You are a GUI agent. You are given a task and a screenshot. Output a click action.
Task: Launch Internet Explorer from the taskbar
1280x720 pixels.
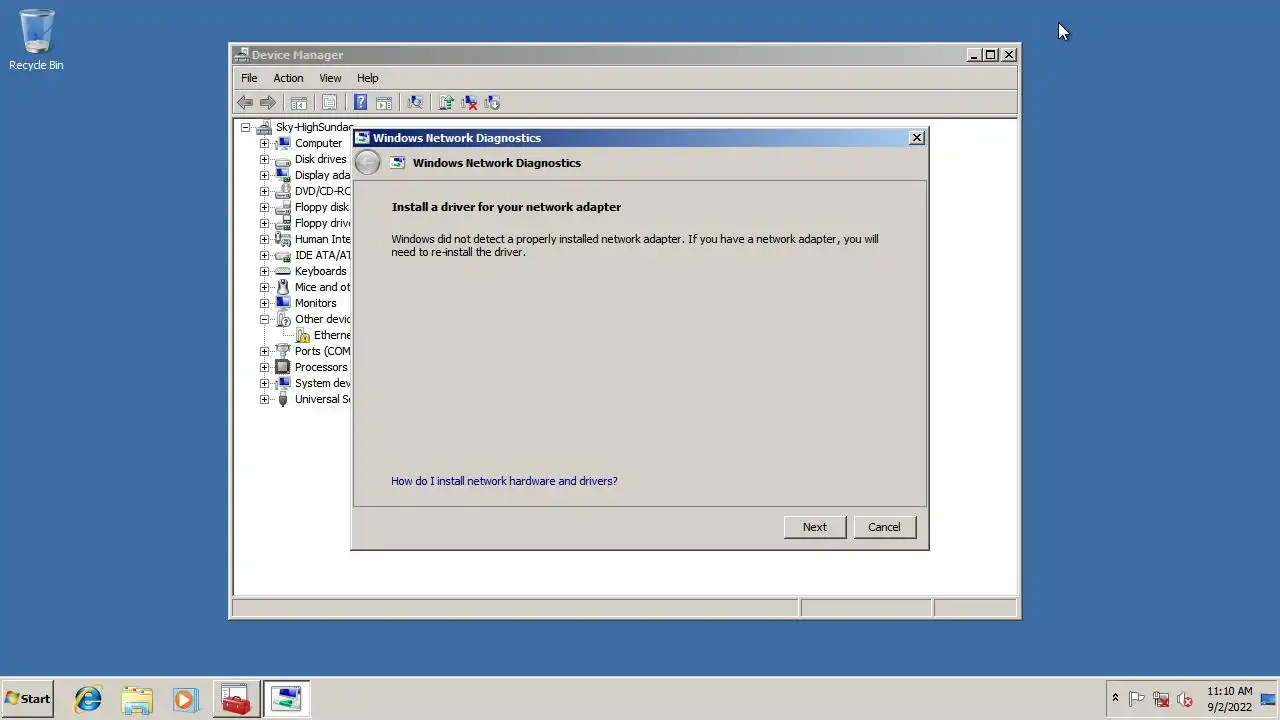click(x=88, y=699)
